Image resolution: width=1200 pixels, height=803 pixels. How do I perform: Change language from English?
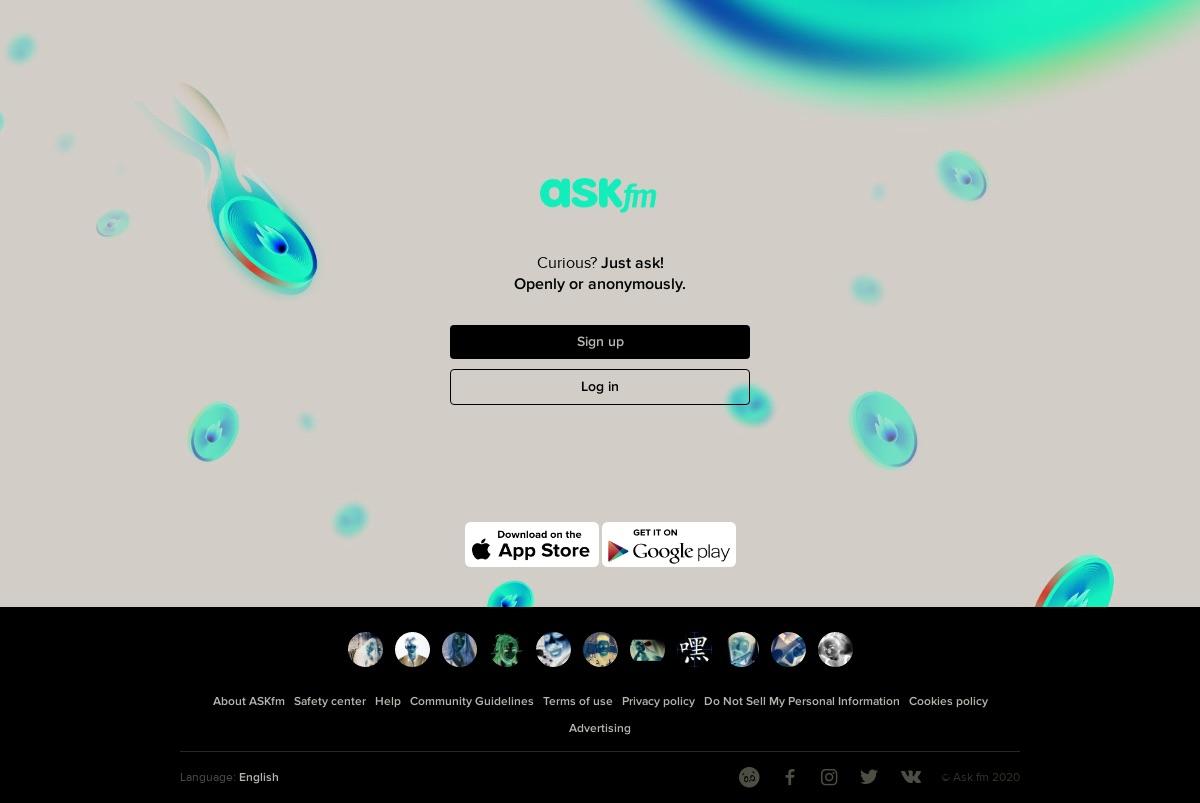pyautogui.click(x=258, y=777)
